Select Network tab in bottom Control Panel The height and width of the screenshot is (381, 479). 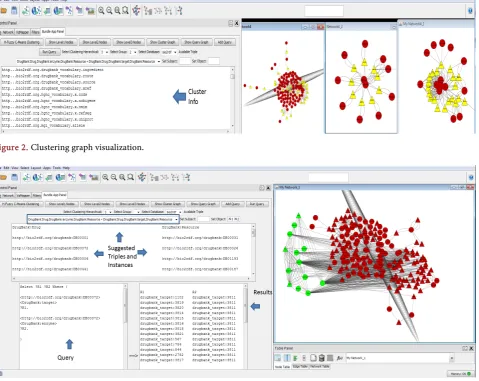coord(8,195)
